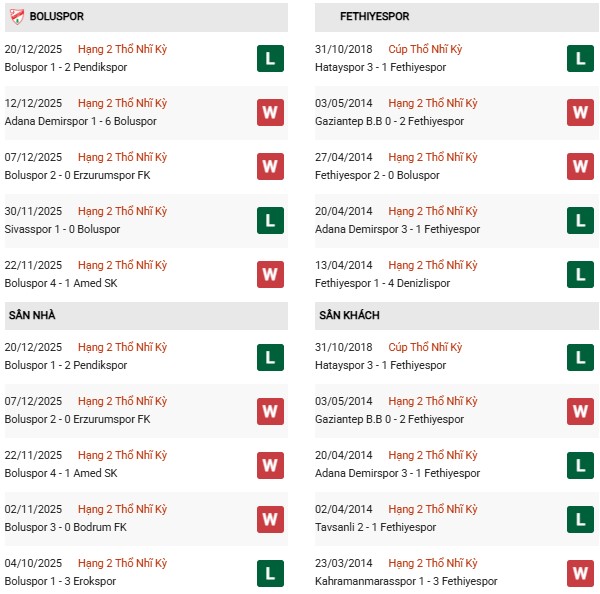Viewport: 600px width, 594px height.
Task: Click the Boluspor club crest logo
Action: pos(16,16)
